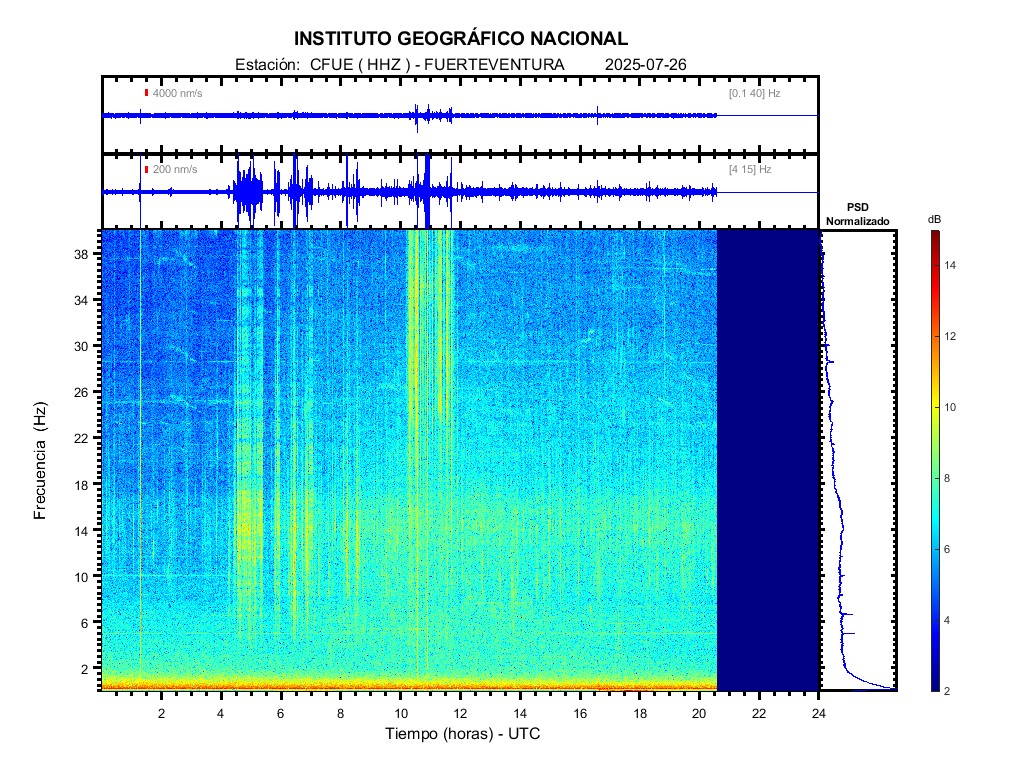Click colorbar tick value 8
Screen dimensions: 1024x768
[948, 478]
